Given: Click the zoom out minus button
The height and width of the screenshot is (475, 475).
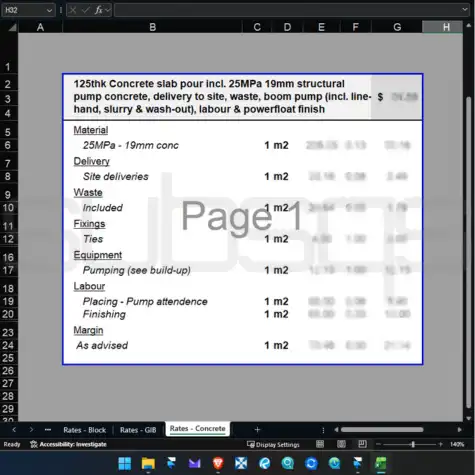Looking at the screenshot, I should pos(378,444).
